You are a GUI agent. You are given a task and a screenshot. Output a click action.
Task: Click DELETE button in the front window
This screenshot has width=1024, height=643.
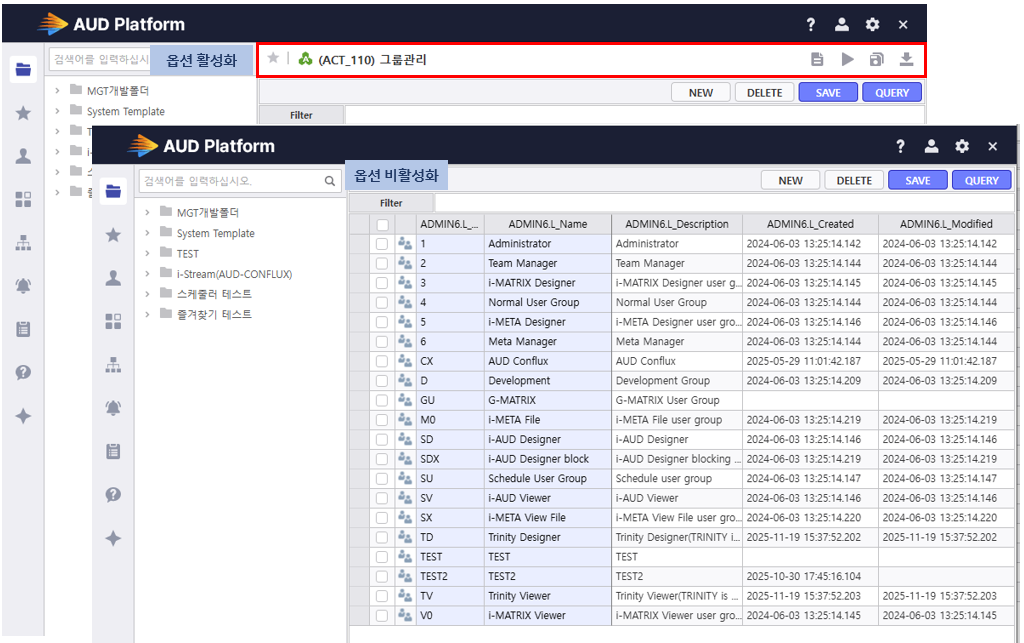click(x=854, y=181)
